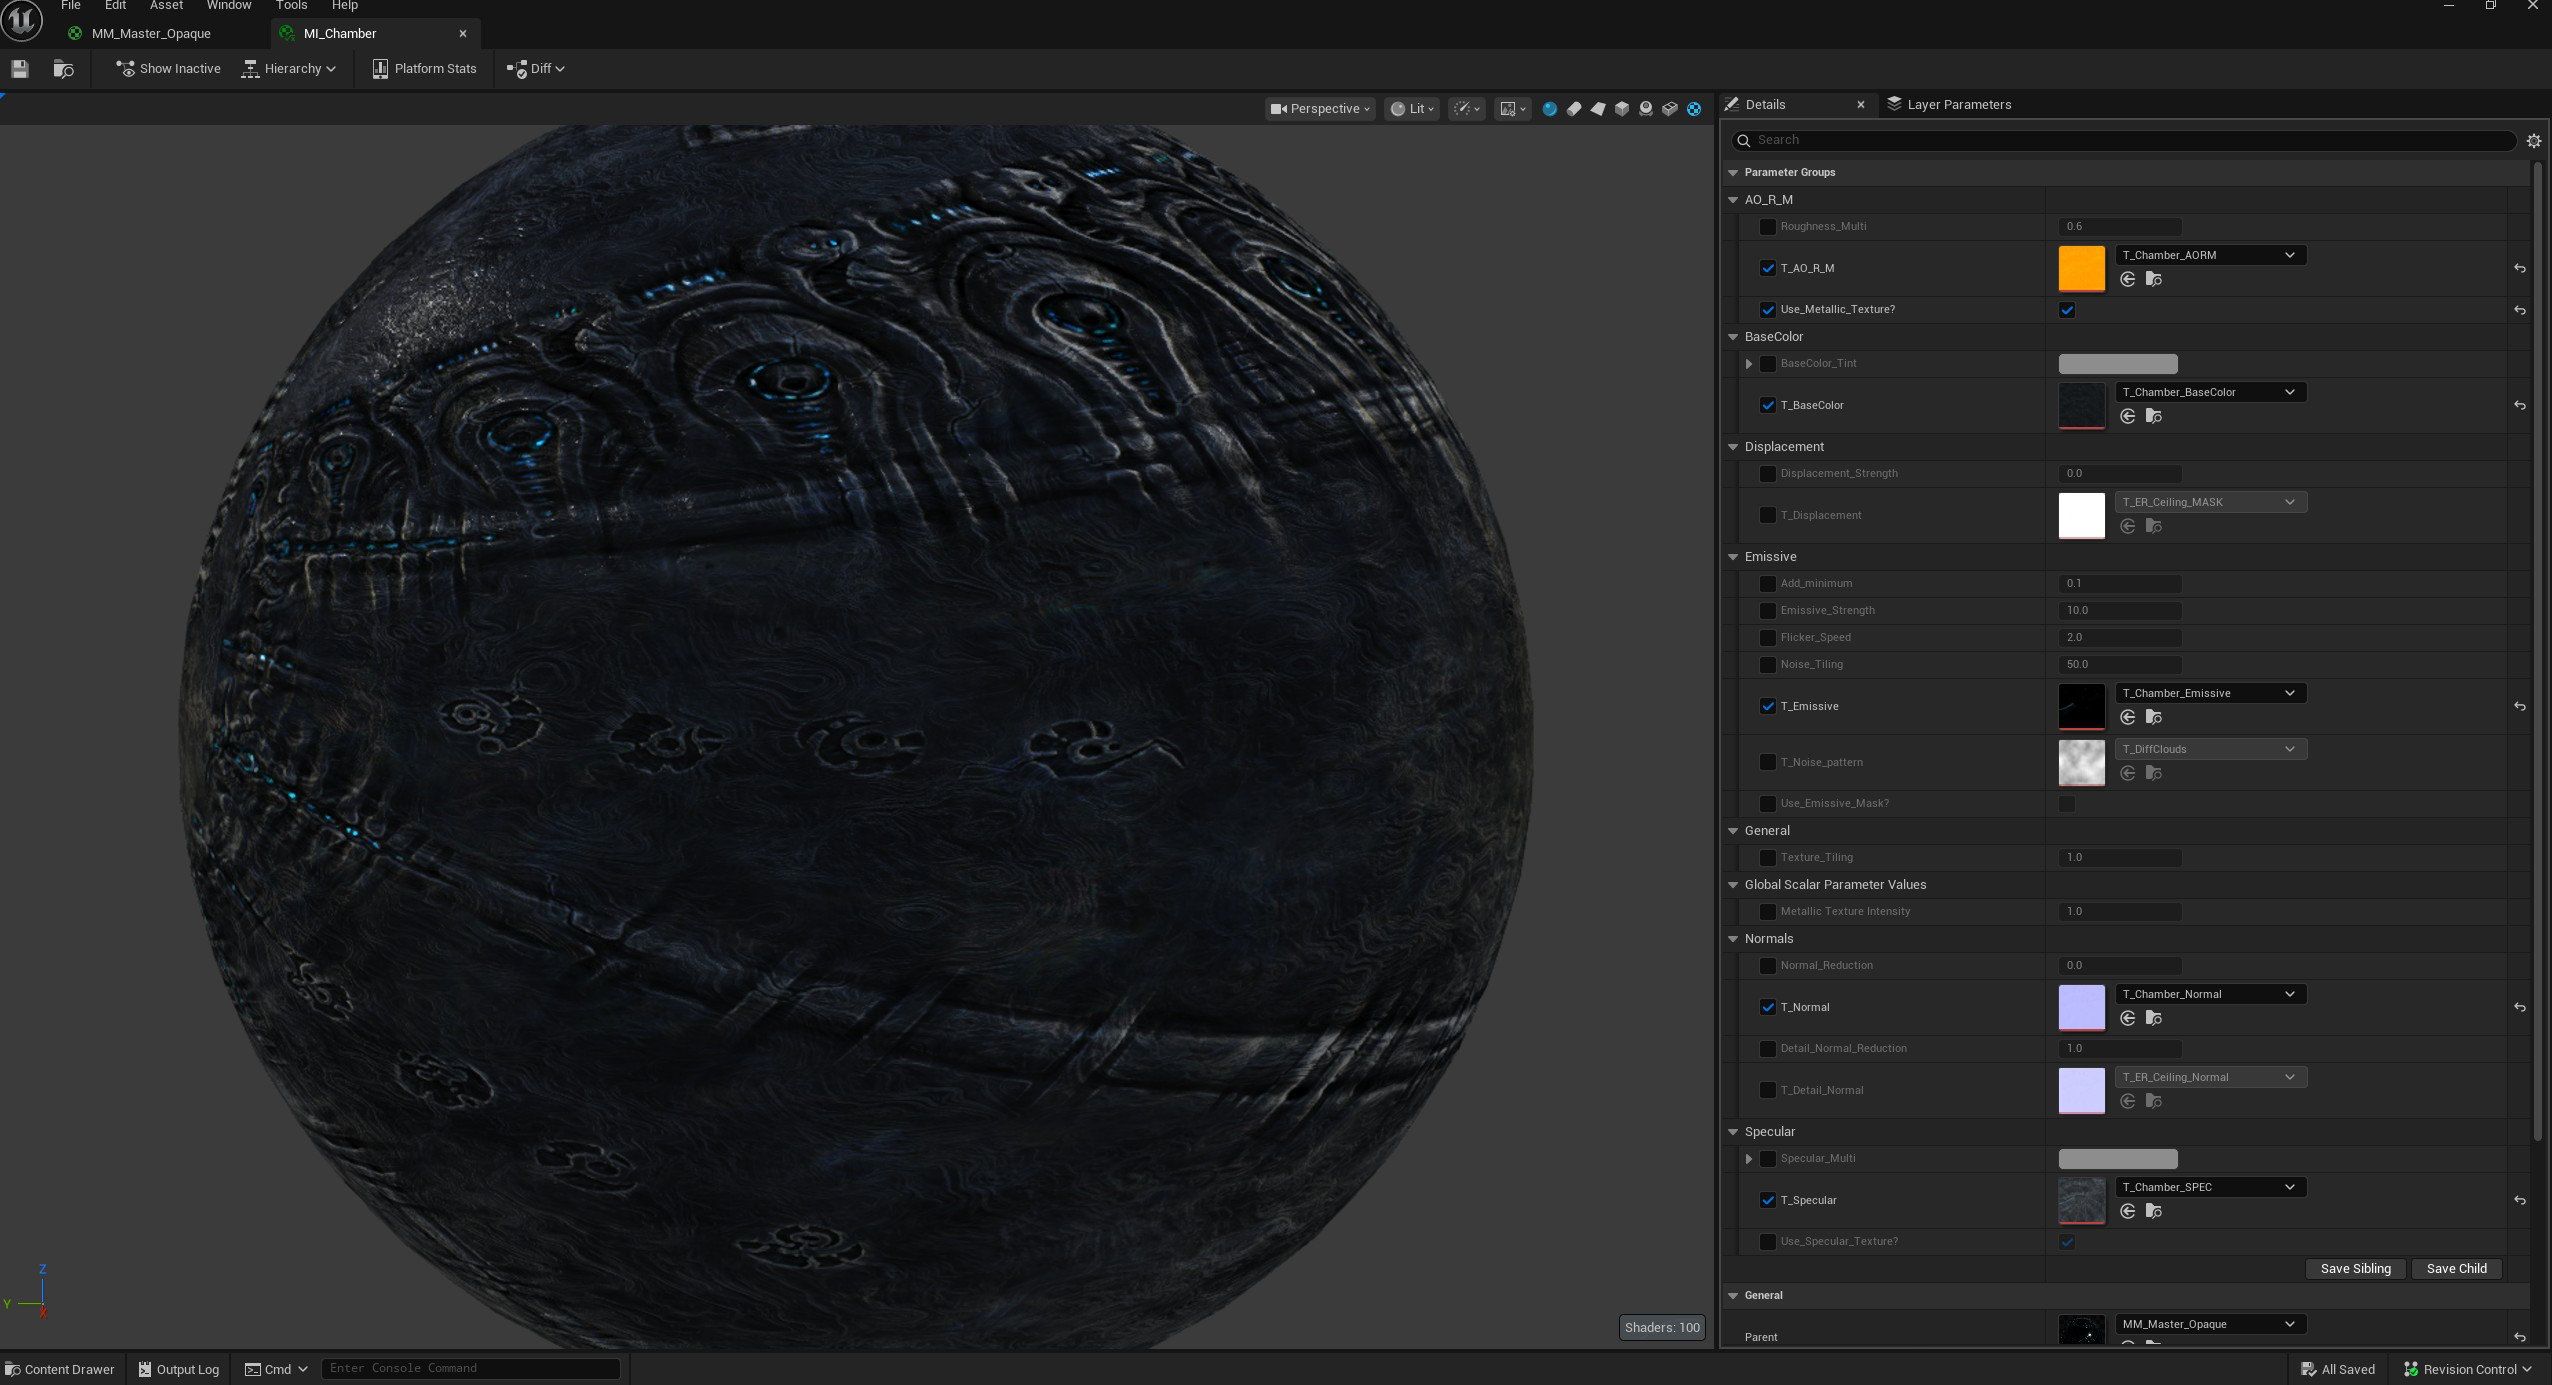The height and width of the screenshot is (1385, 2552).
Task: Click the Save Child button
Action: click(2456, 1269)
